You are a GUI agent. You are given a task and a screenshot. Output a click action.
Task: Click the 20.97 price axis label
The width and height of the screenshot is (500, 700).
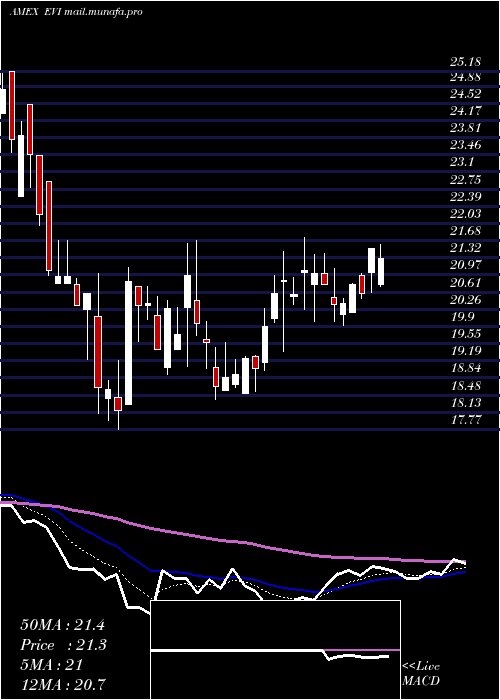pos(465,265)
